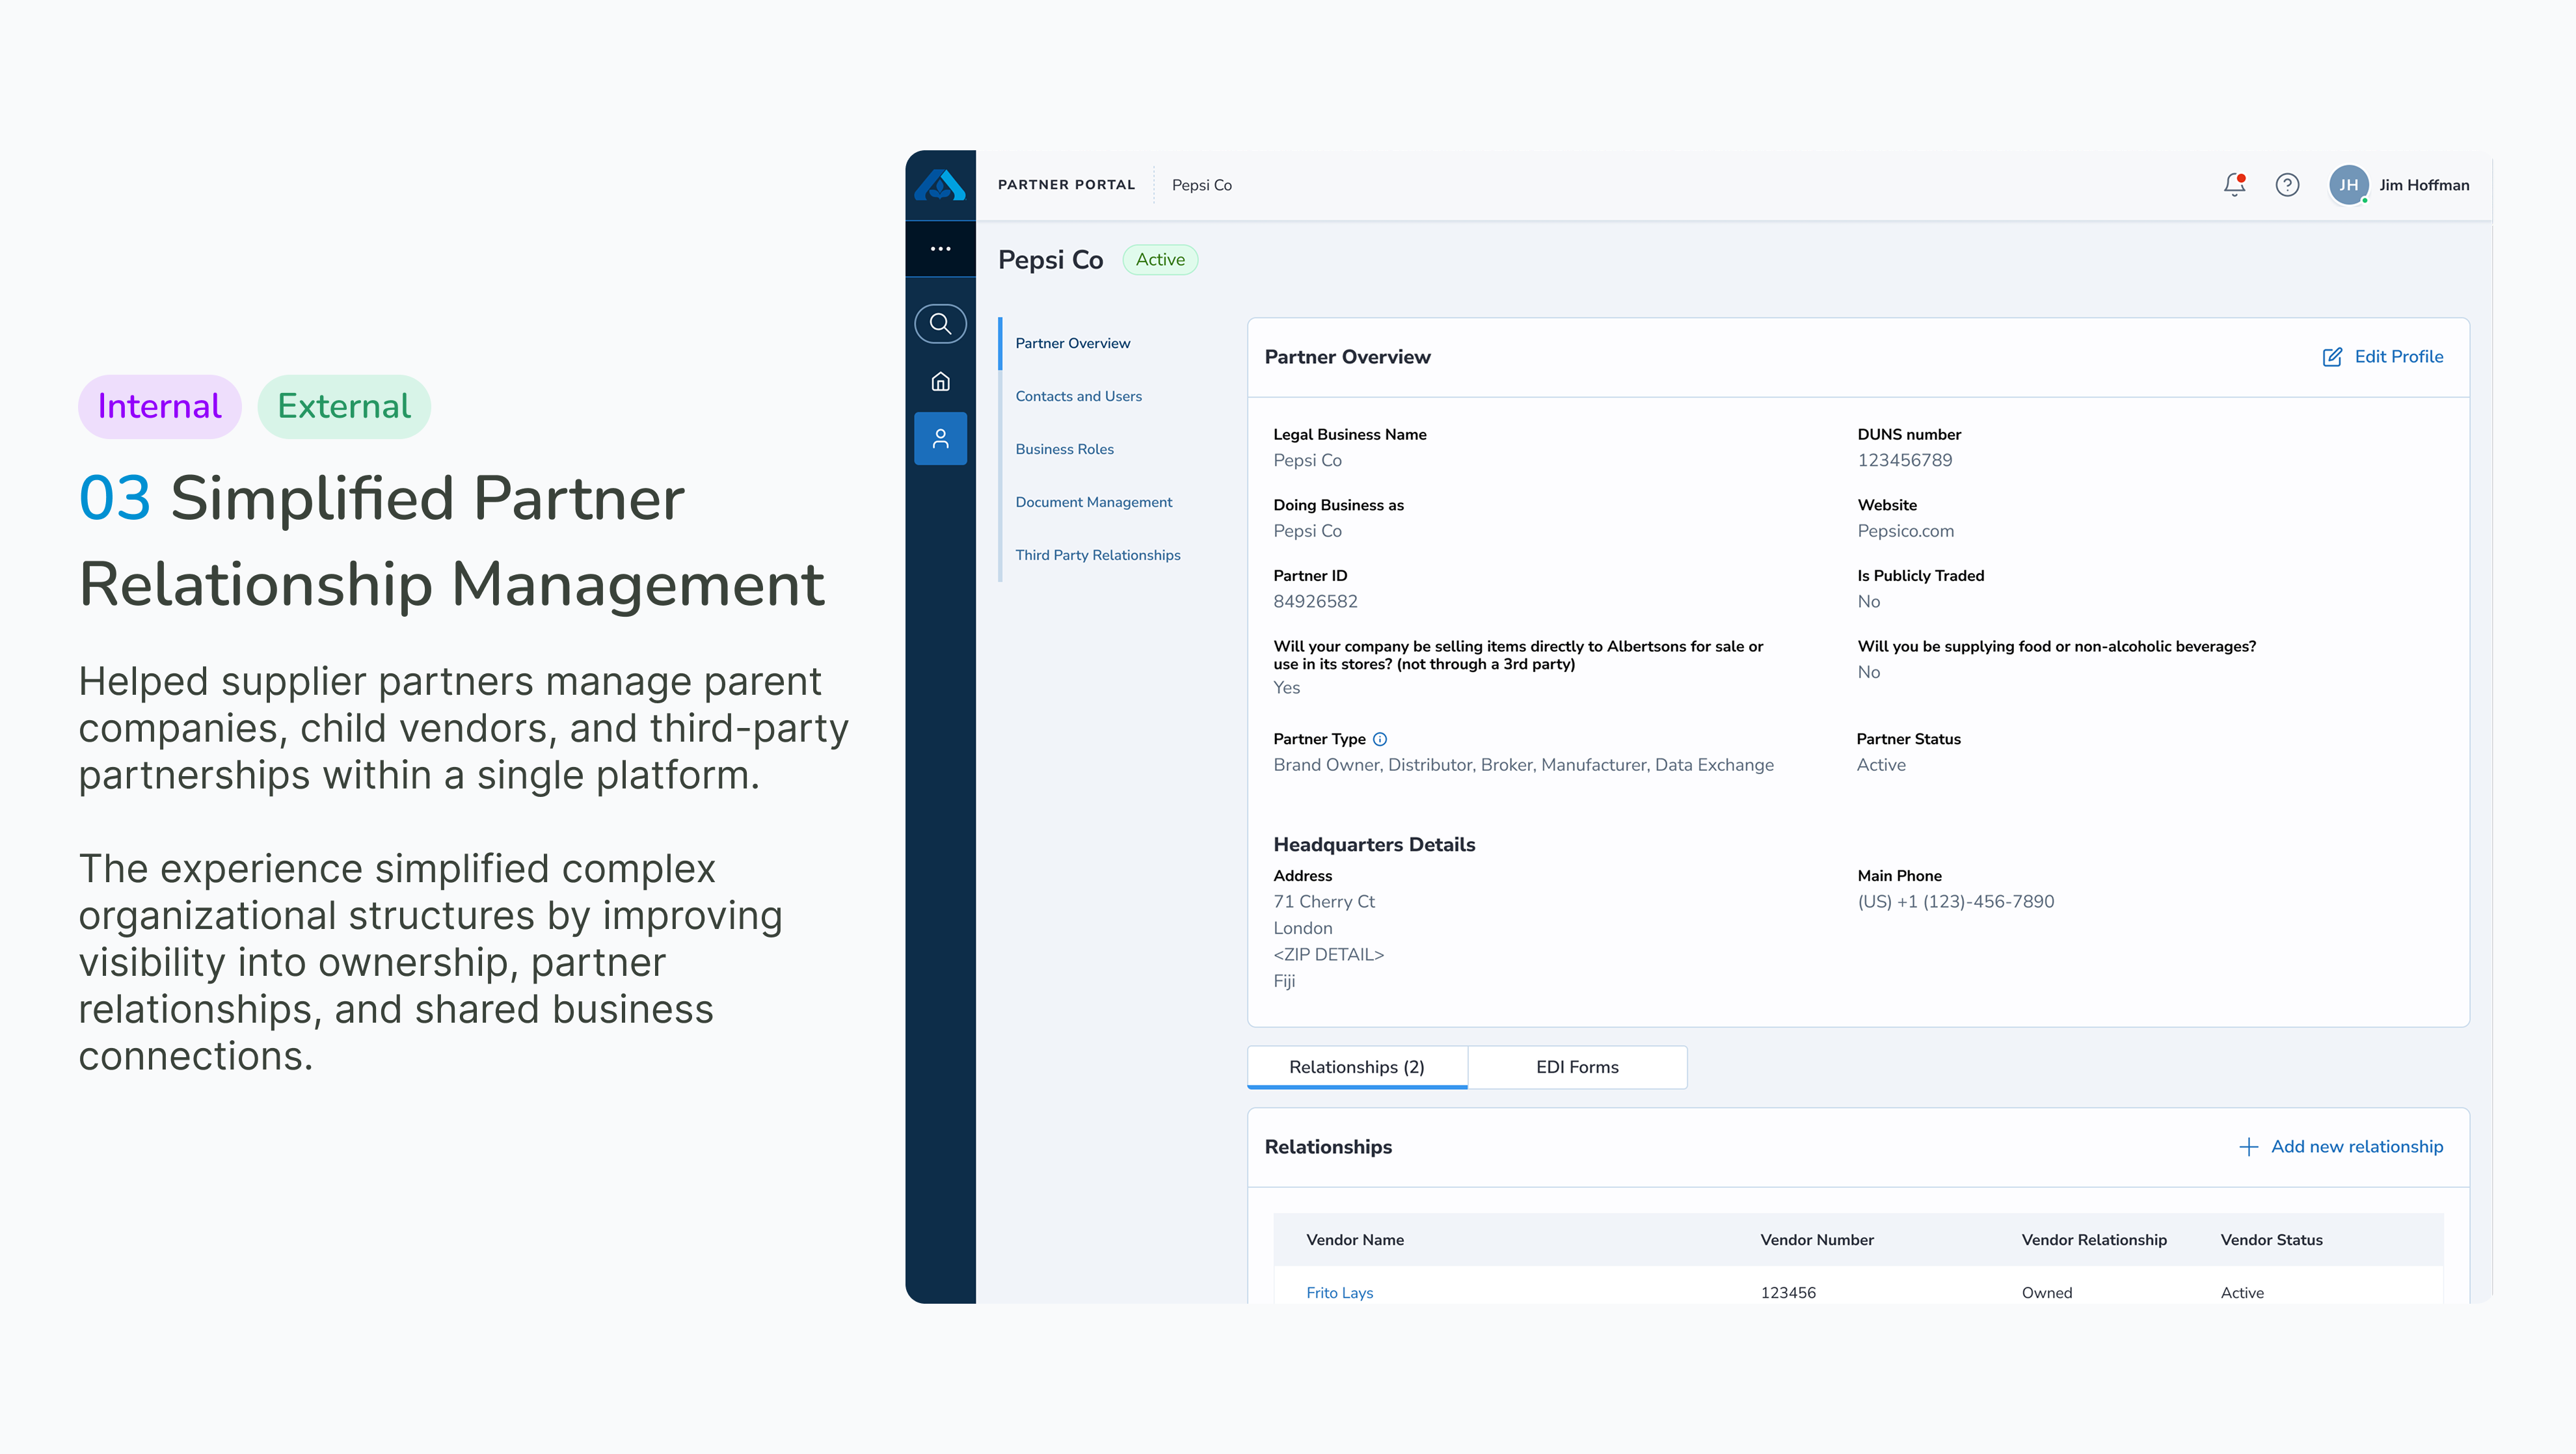Click the plus icon for new relationship
This screenshot has height=1454, width=2576.
(x=2248, y=1147)
